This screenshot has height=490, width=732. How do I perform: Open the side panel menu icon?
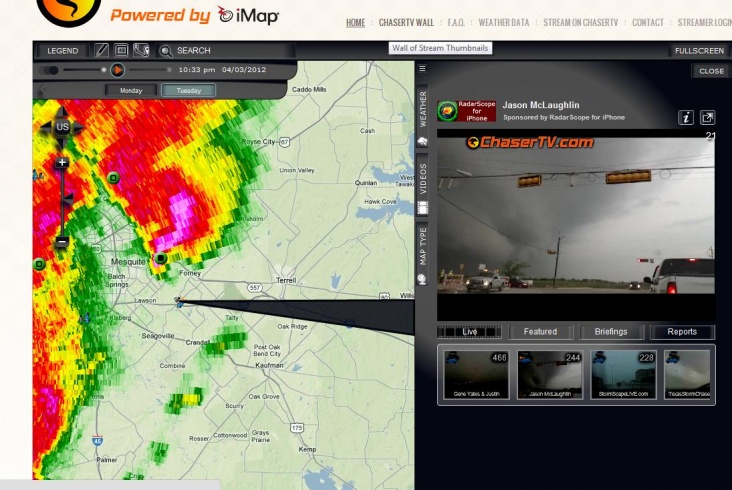click(422, 69)
